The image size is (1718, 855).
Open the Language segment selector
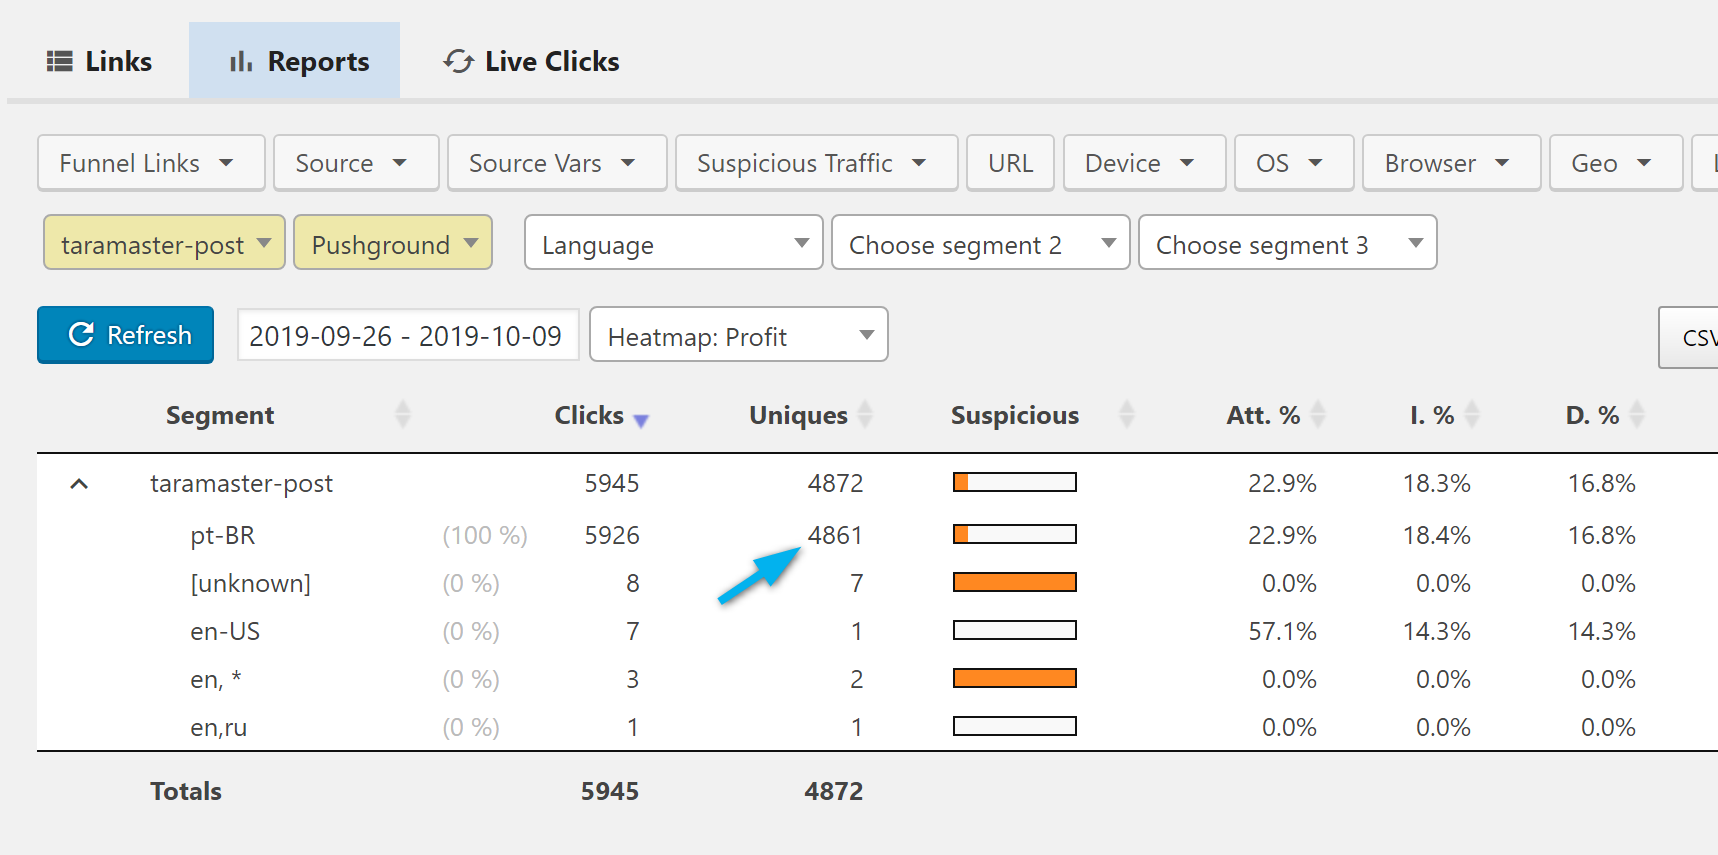[x=674, y=243]
